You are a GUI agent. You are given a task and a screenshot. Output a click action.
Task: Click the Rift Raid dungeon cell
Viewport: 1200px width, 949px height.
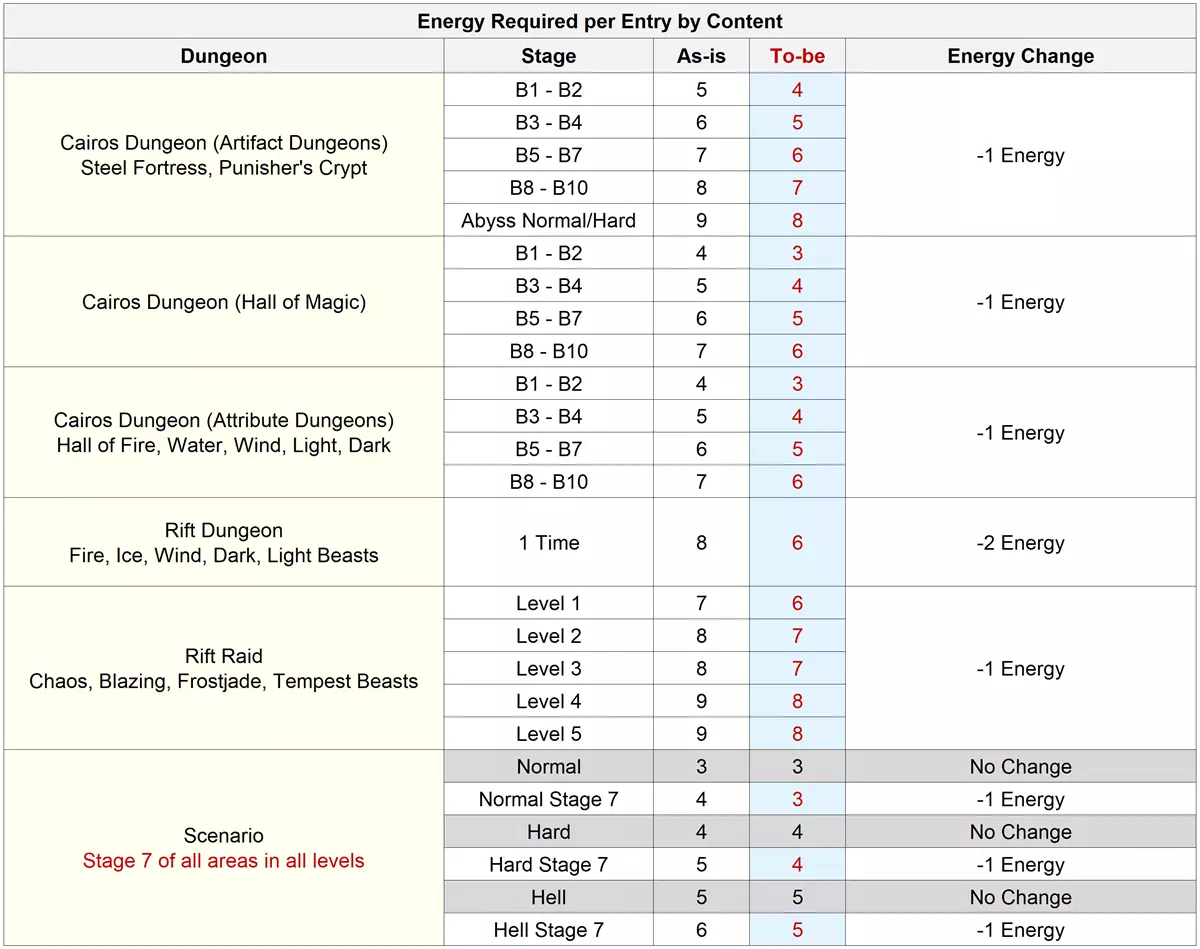pyautogui.click(x=224, y=669)
